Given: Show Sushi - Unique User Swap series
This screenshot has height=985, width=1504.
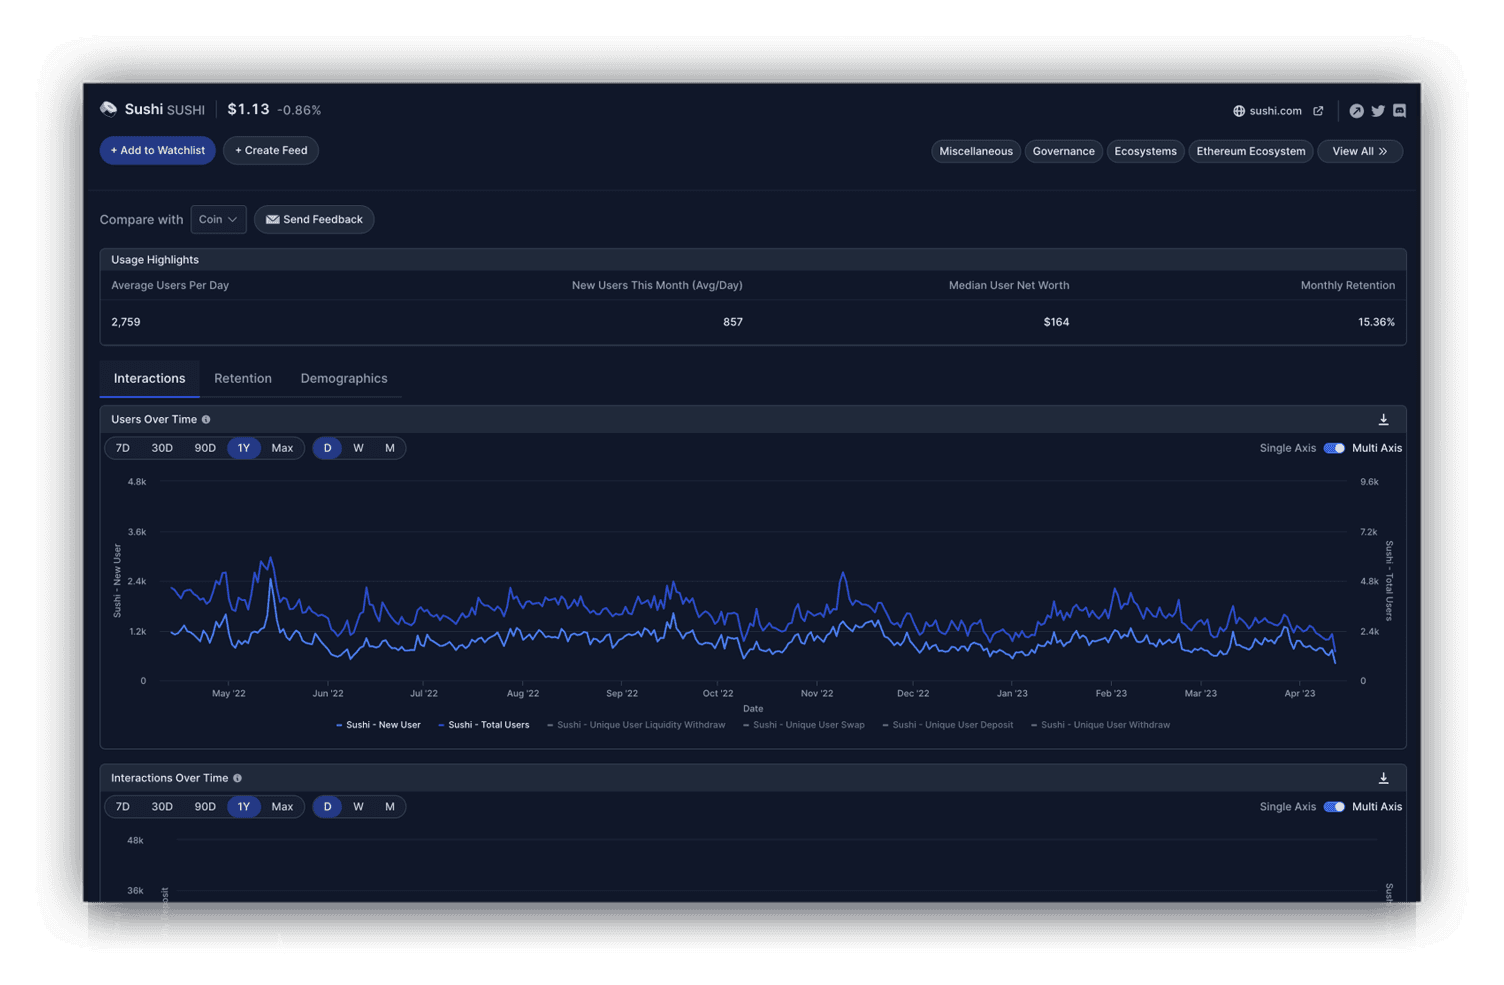Looking at the screenshot, I should click(x=804, y=725).
